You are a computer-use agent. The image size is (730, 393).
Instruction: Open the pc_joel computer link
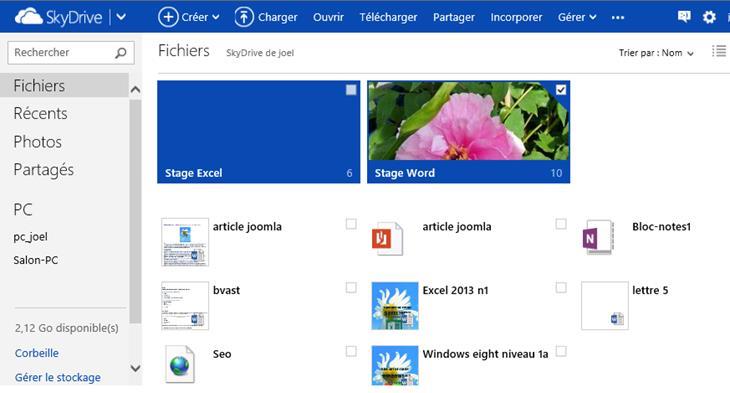(30, 237)
